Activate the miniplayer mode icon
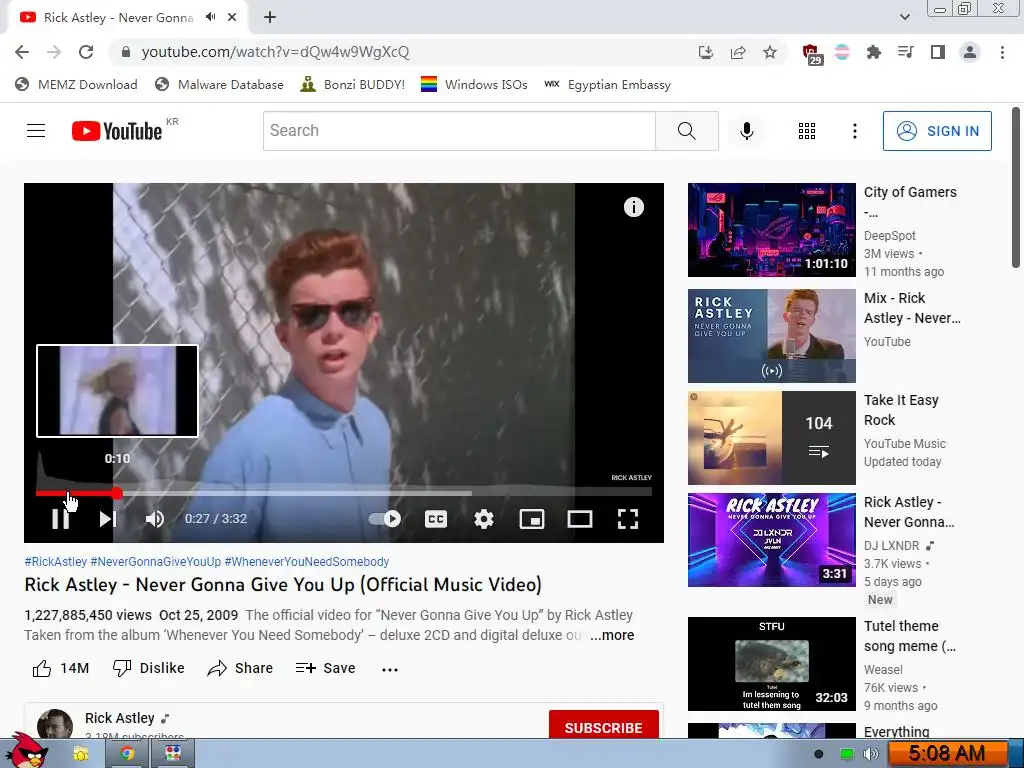The width and height of the screenshot is (1024, 768). 532,519
